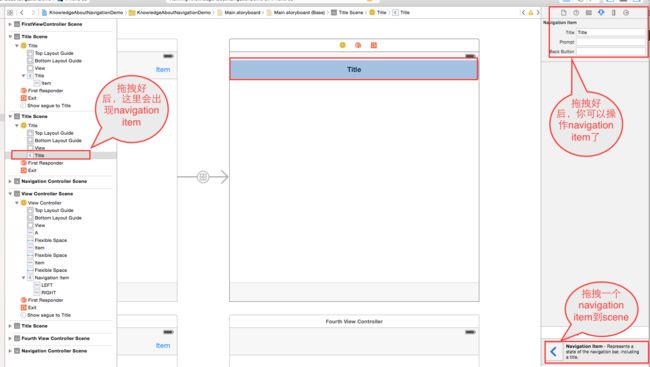Screen dimensions: 650x367
Task: Show the Attributes inspector
Action: [601, 13]
